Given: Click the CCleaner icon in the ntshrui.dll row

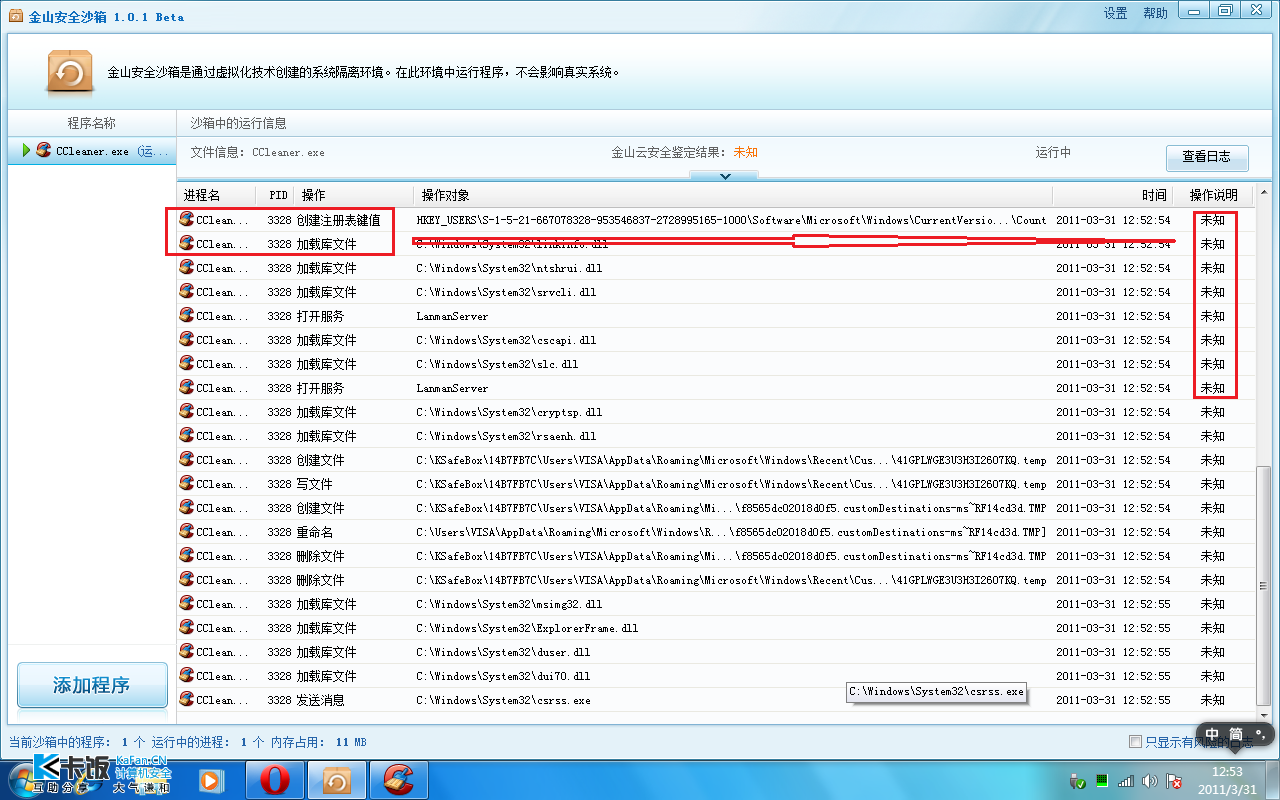Looking at the screenshot, I should (x=186, y=267).
